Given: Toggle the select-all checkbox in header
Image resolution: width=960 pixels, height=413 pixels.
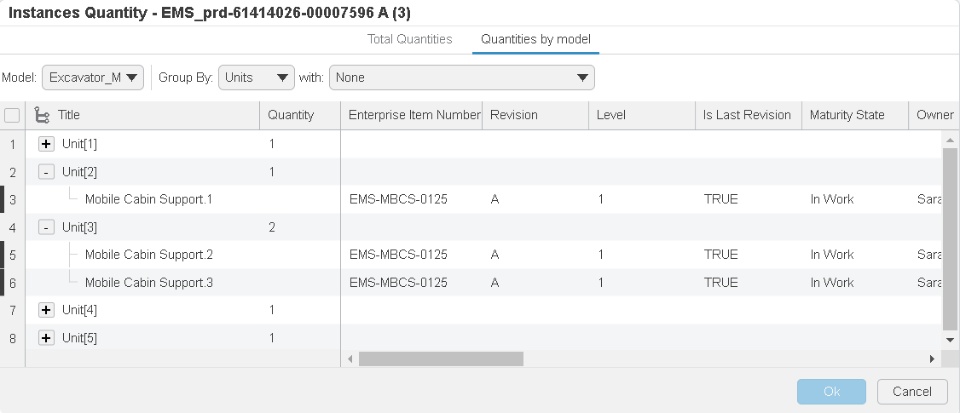Looking at the screenshot, I should [12, 115].
